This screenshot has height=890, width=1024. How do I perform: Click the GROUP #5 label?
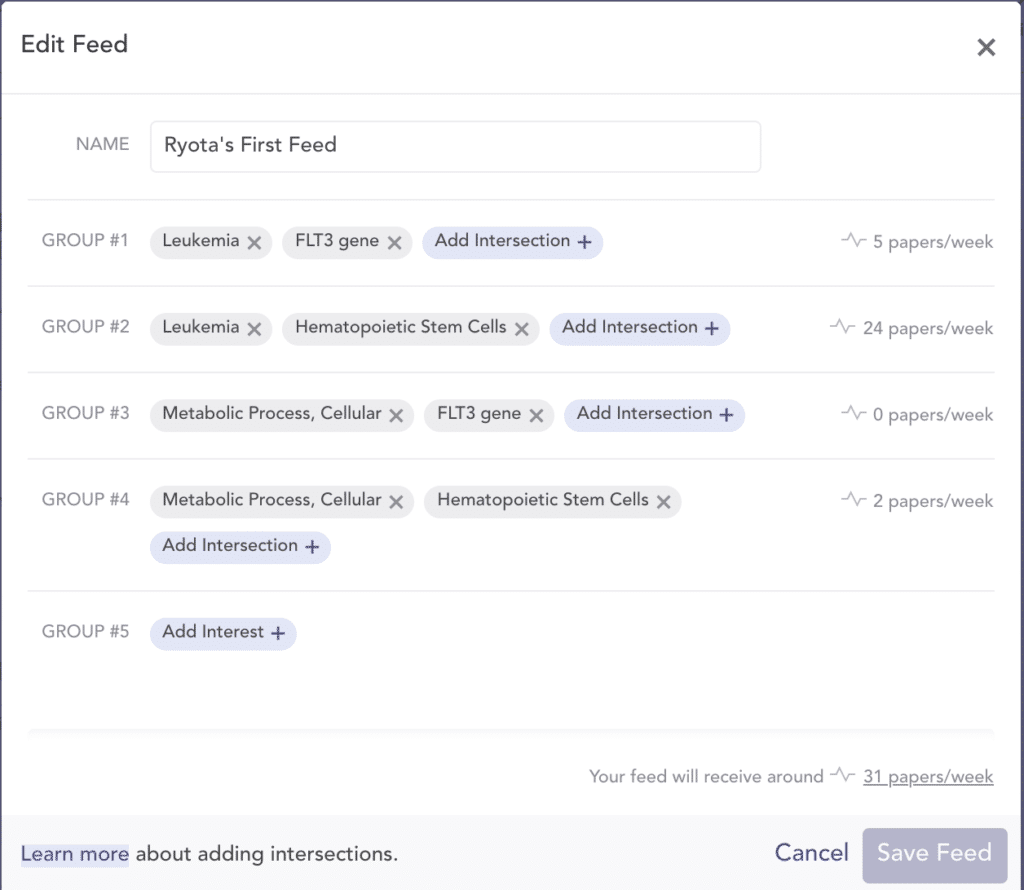(86, 631)
